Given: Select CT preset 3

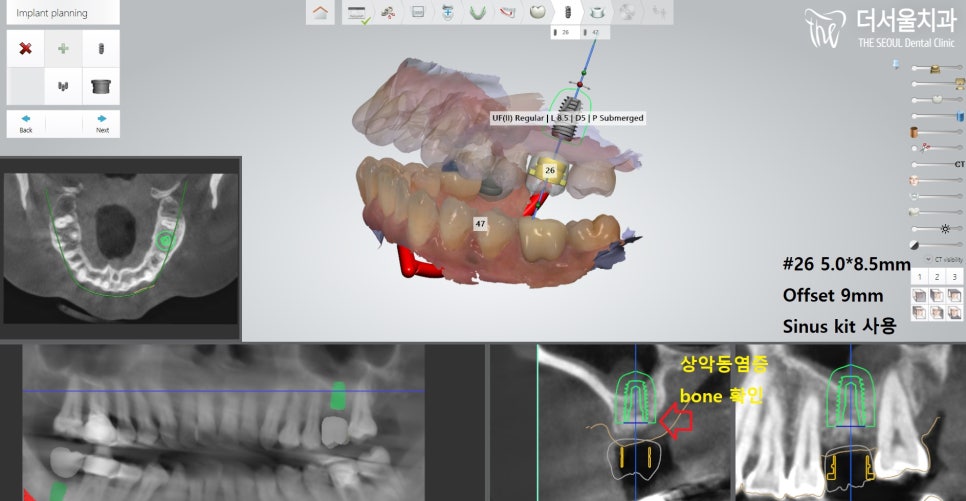Looking at the screenshot, I should 954,277.
